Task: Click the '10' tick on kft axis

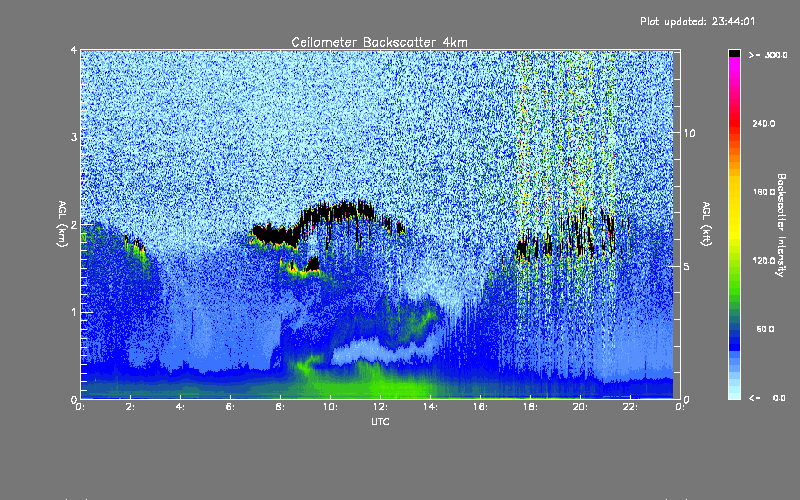Action: (689, 133)
